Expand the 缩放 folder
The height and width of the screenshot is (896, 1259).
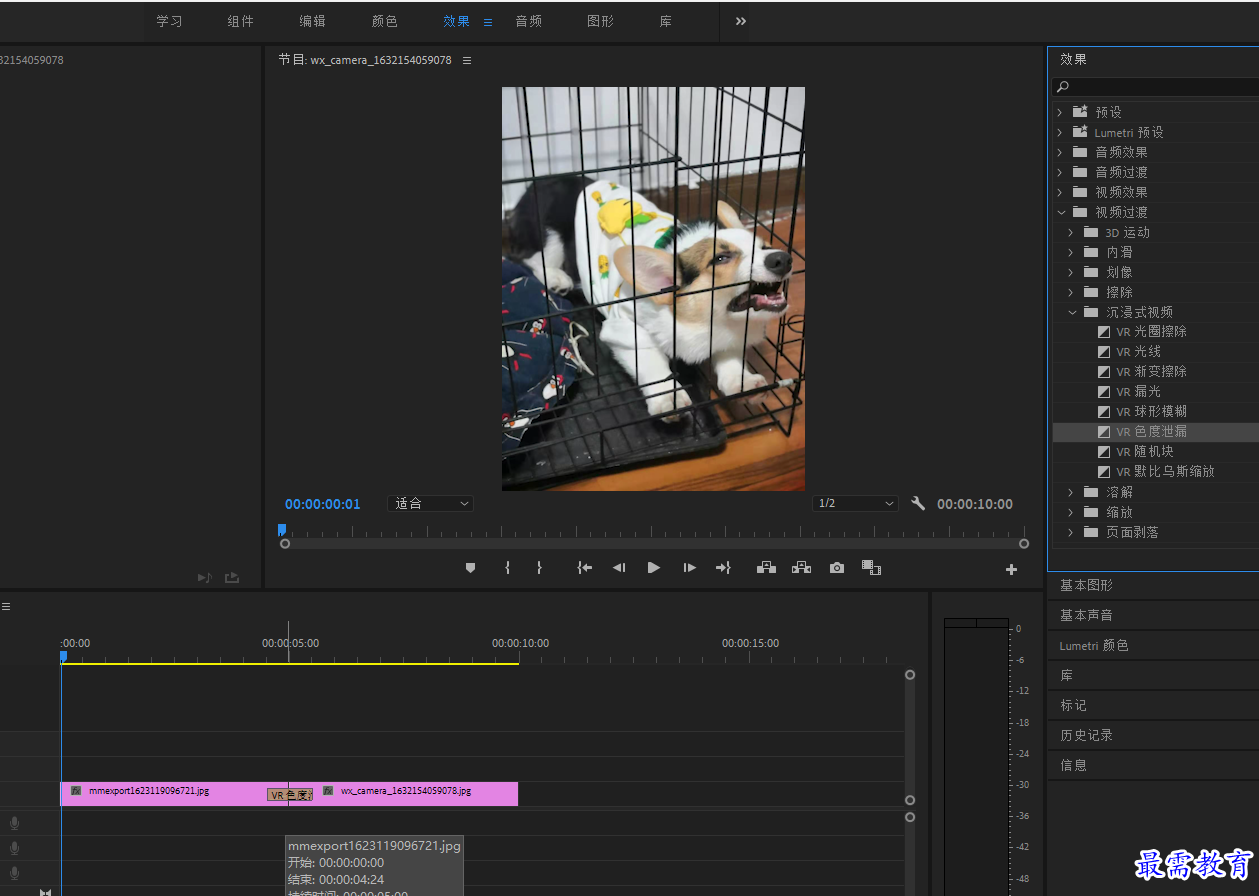(x=1071, y=512)
